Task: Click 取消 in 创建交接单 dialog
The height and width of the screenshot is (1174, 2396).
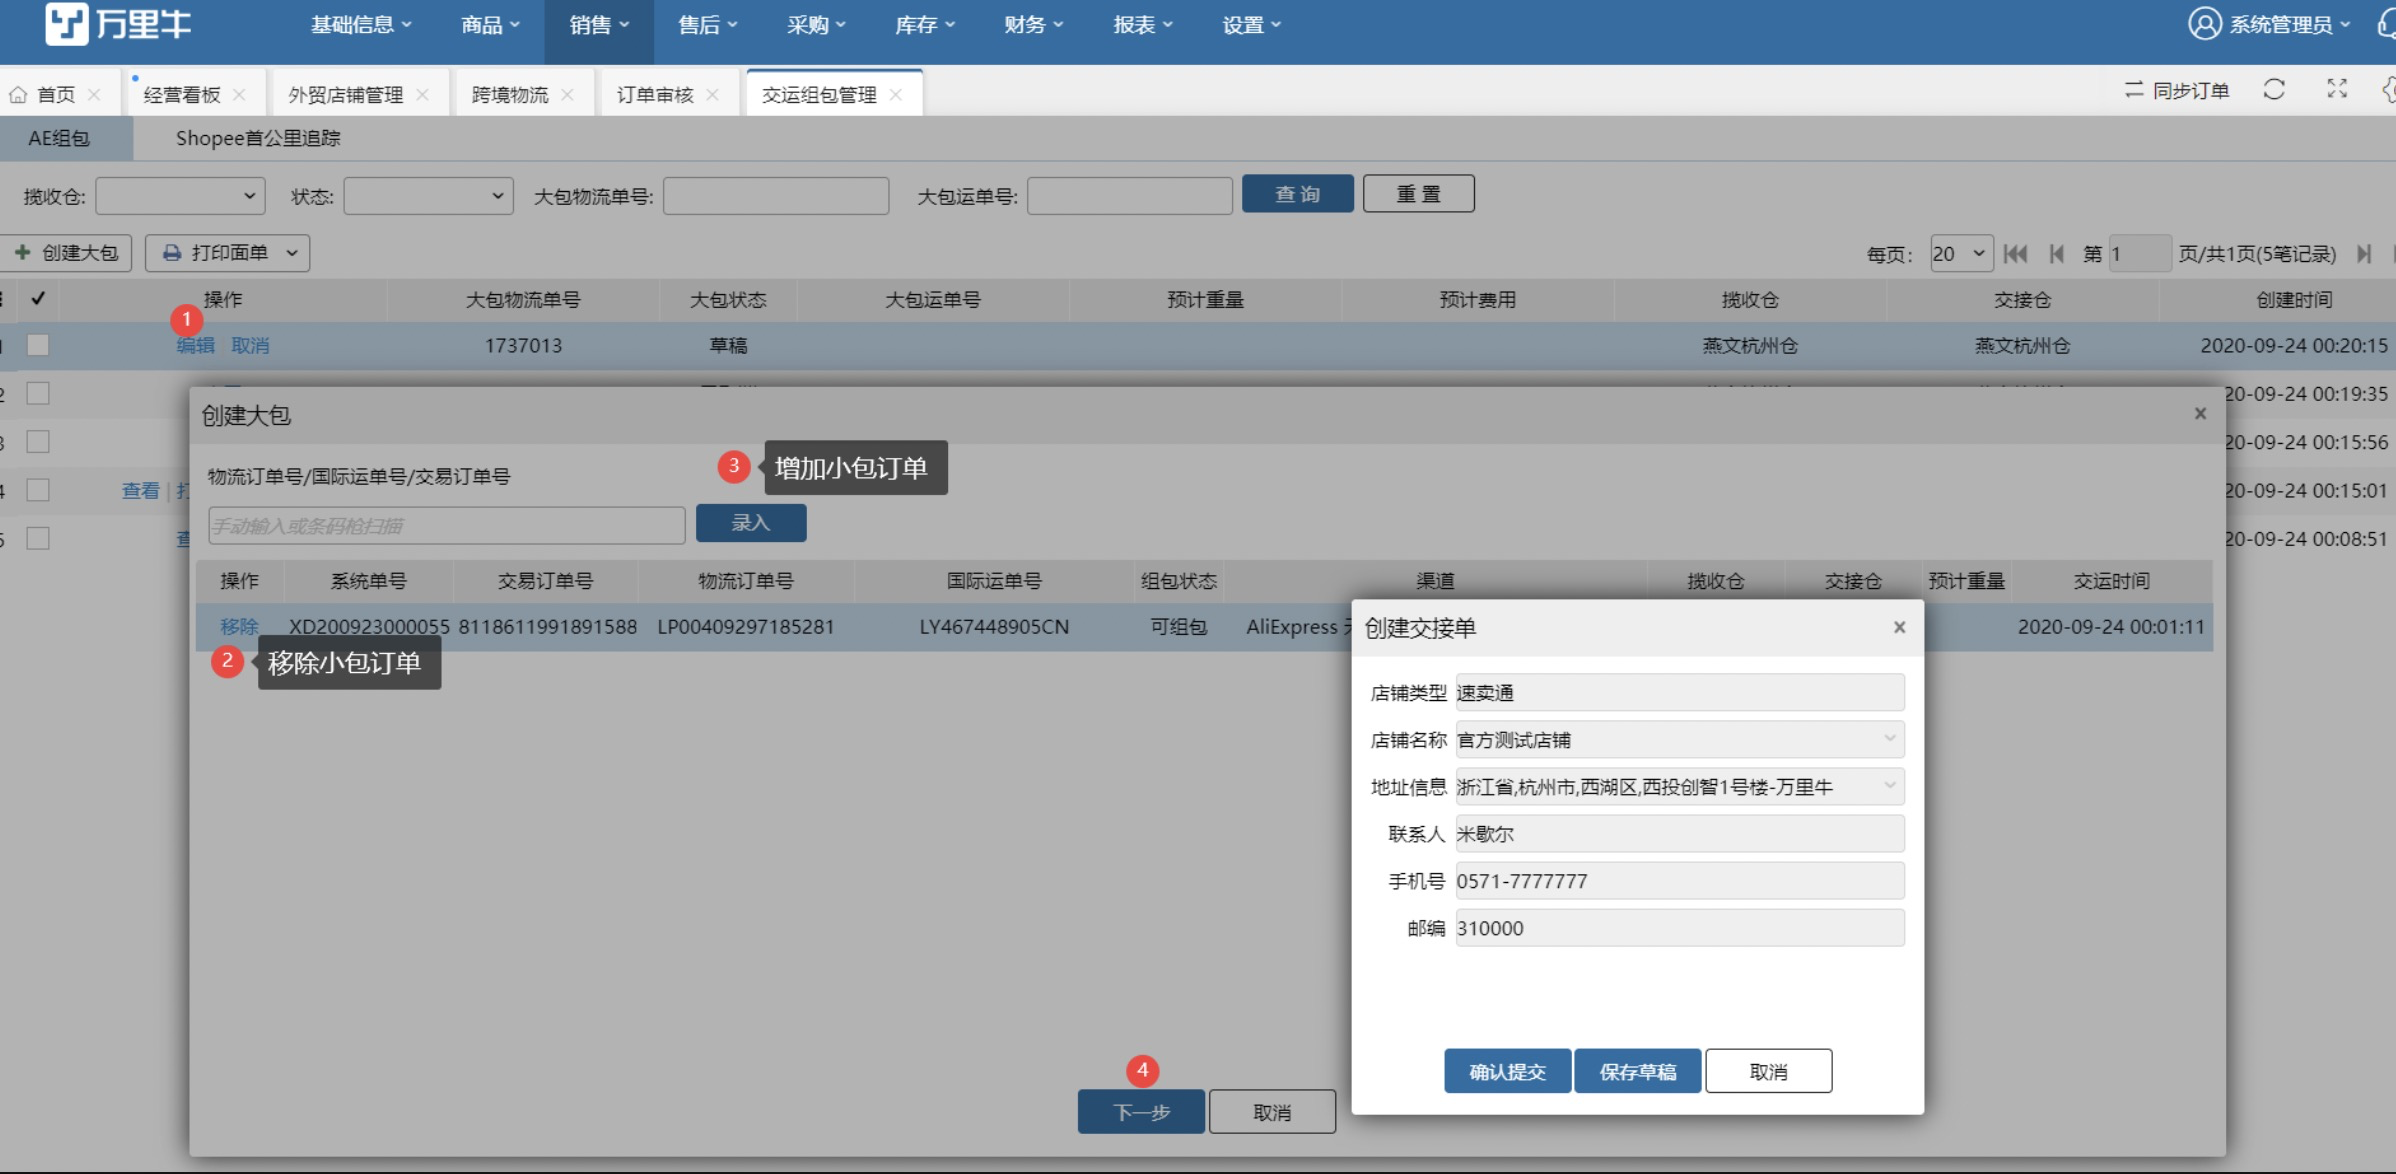Action: [x=1768, y=1071]
